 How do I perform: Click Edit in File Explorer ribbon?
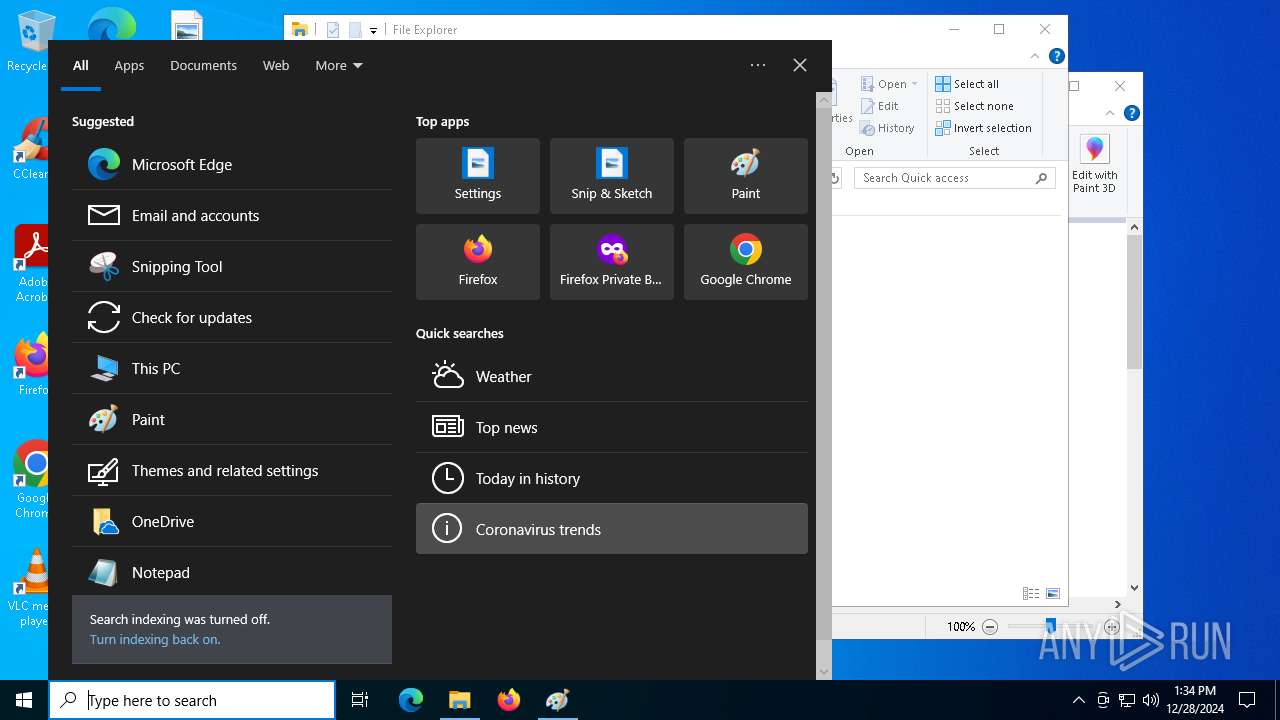pos(879,106)
